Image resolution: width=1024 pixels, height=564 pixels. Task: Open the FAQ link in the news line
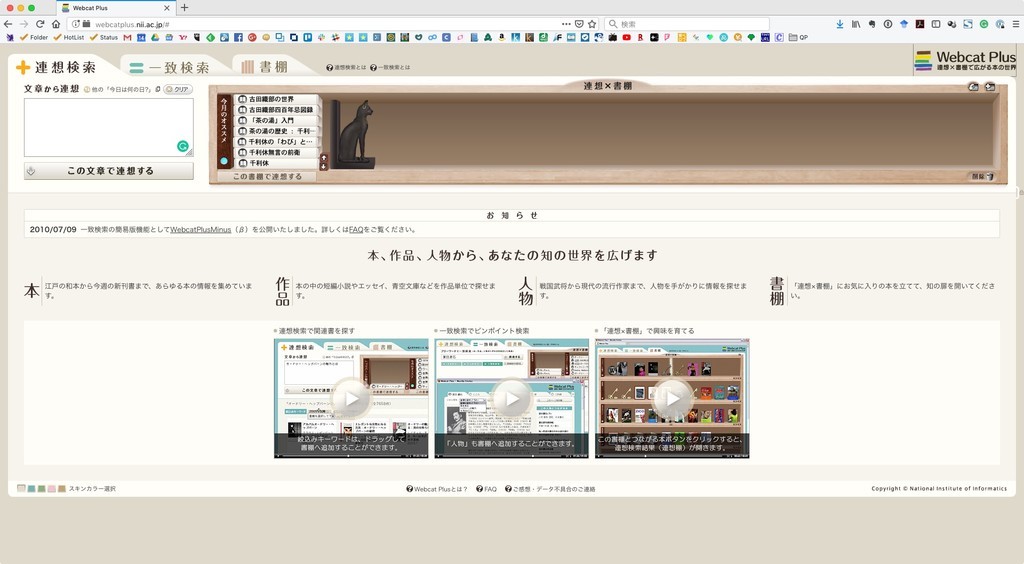click(356, 230)
